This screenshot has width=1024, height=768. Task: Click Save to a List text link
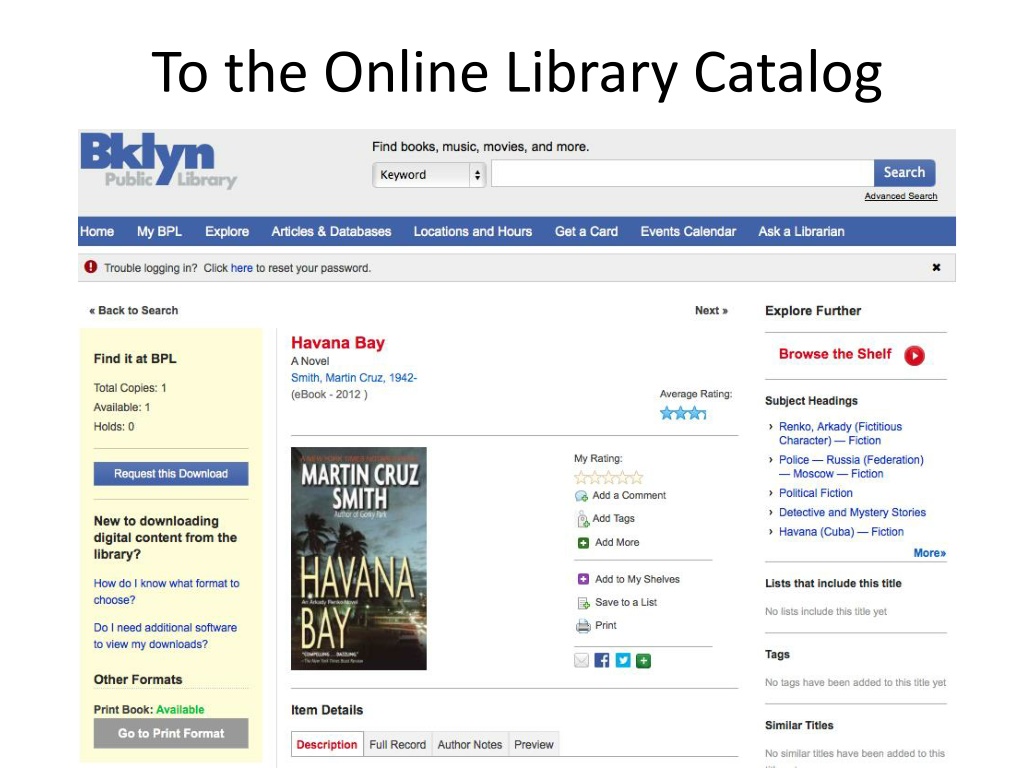[626, 602]
